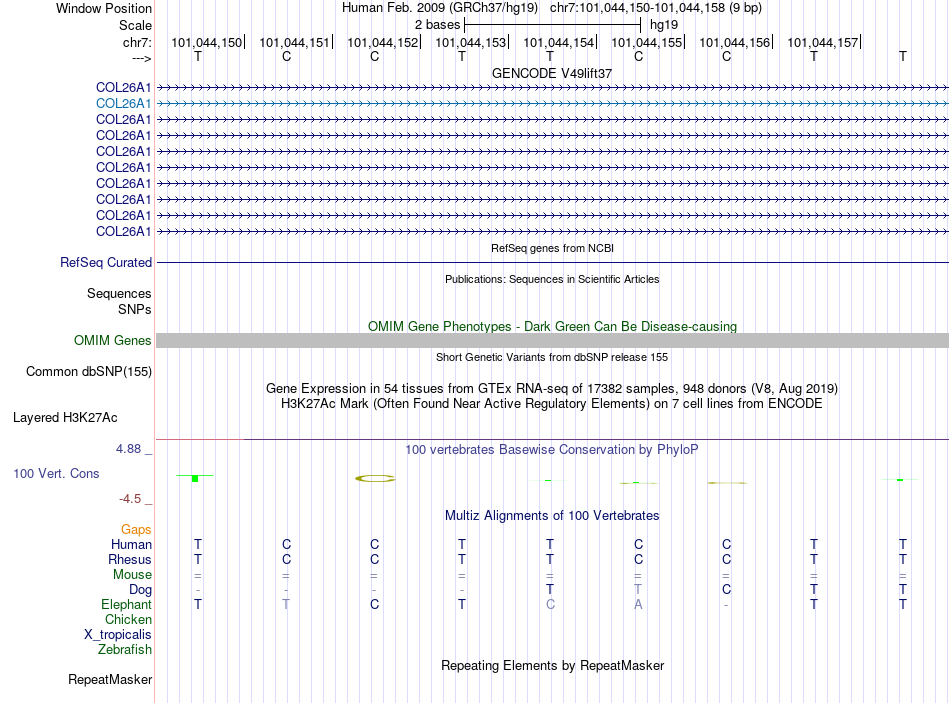The height and width of the screenshot is (703, 950).
Task: Click the OMIM Genes label
Action: [112, 341]
